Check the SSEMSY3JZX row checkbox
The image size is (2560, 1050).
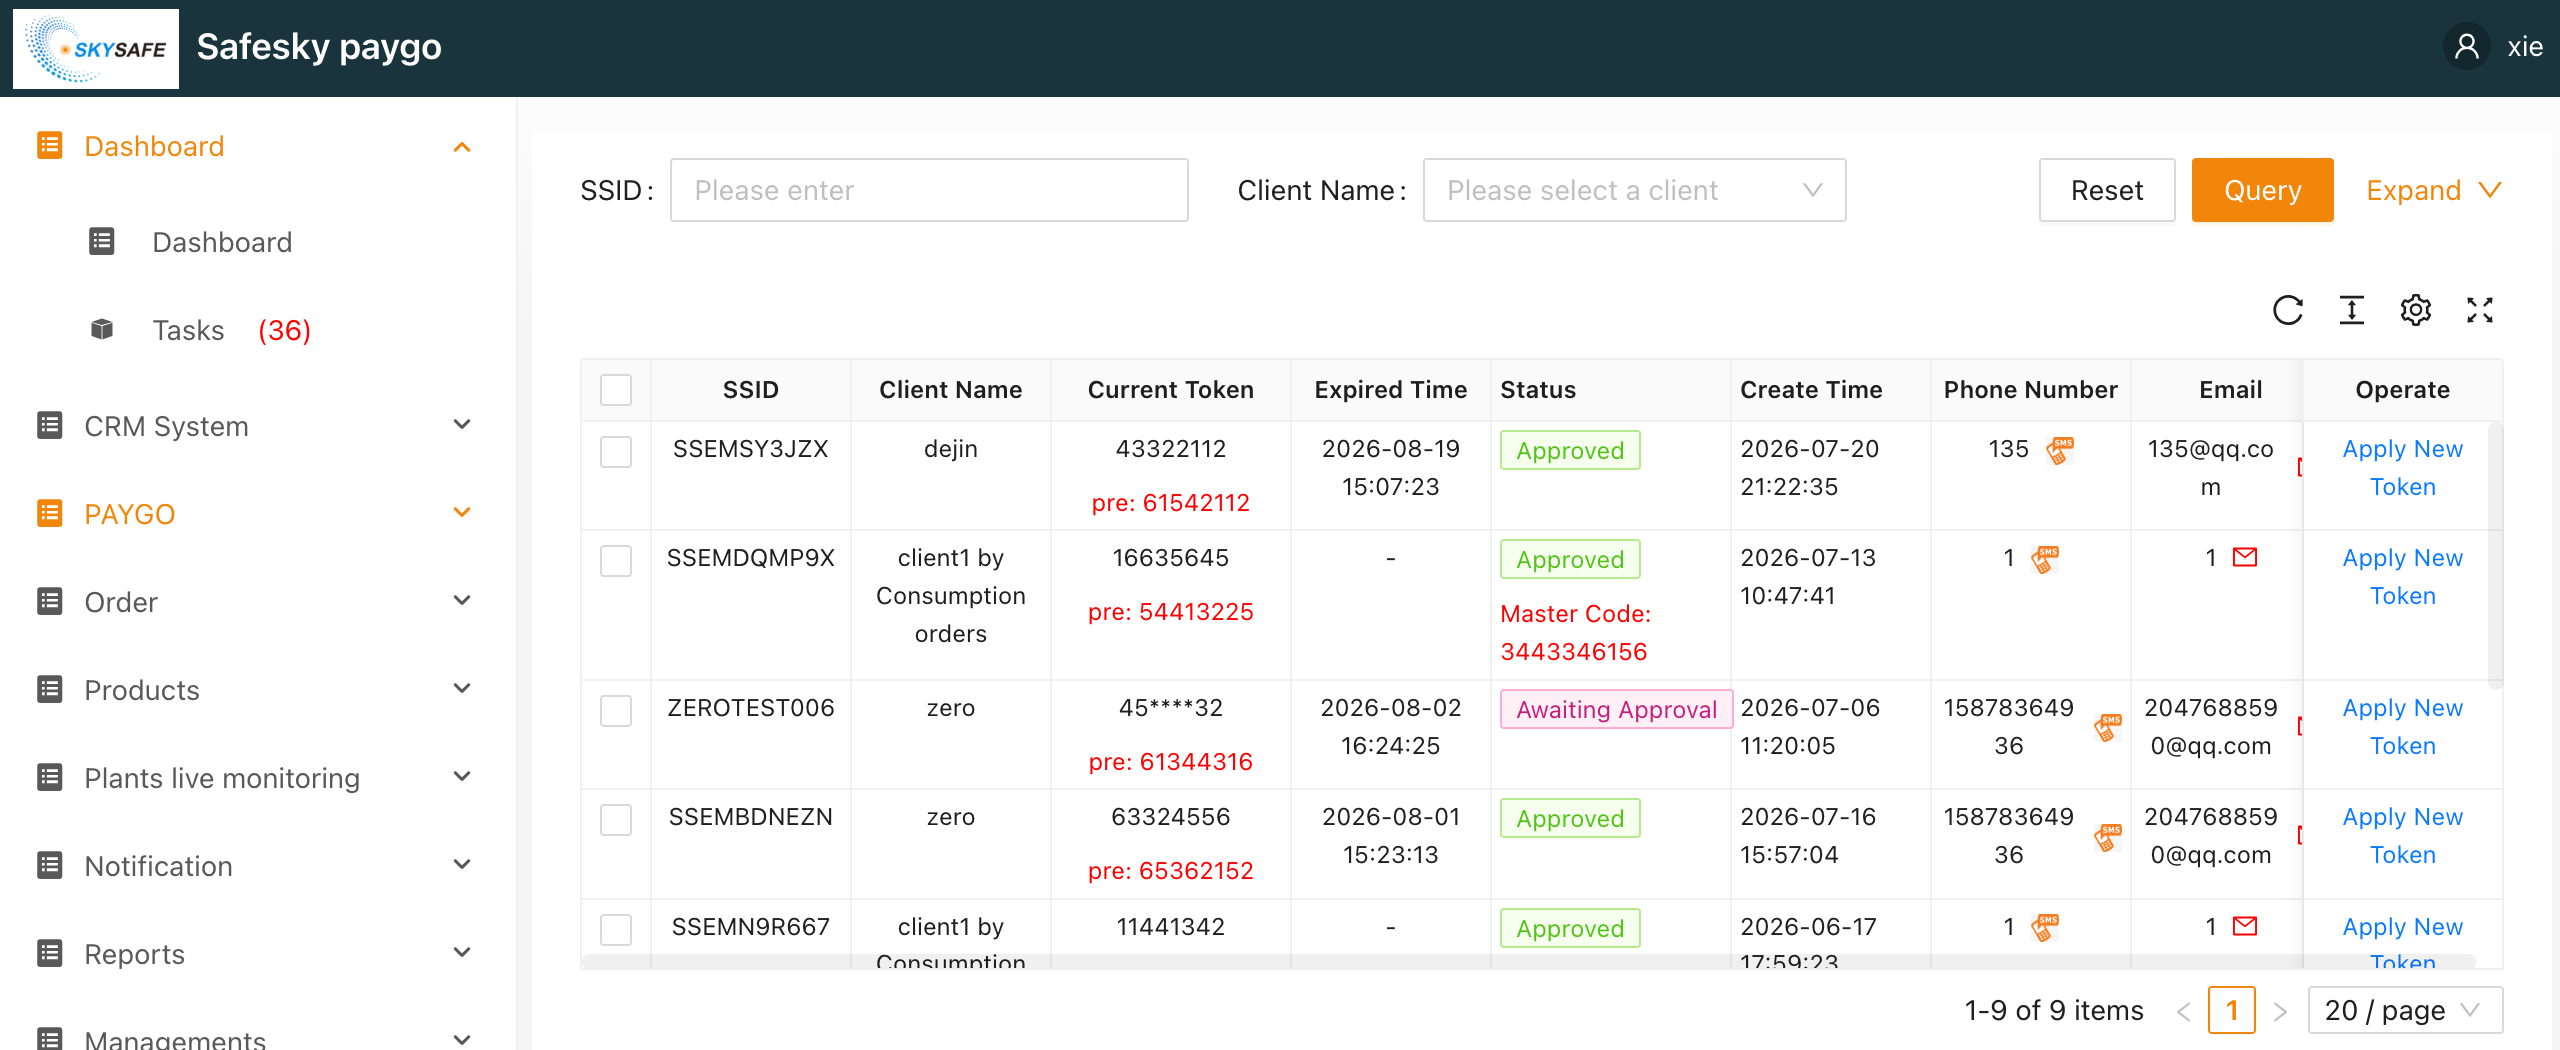point(616,452)
